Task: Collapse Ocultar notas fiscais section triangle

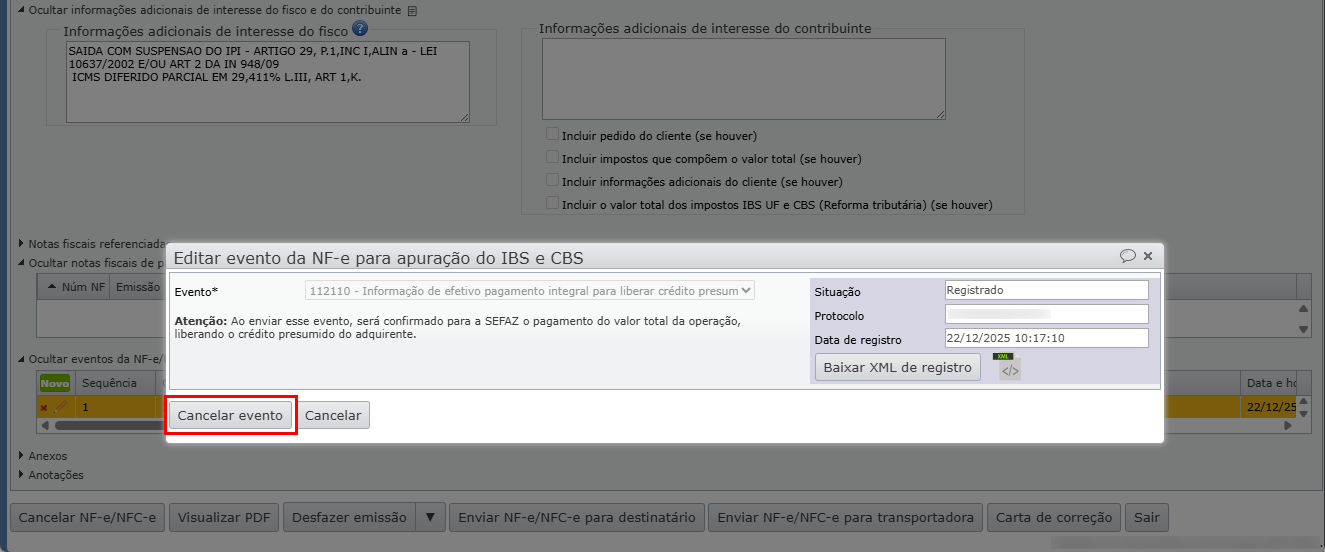Action: 22,263
